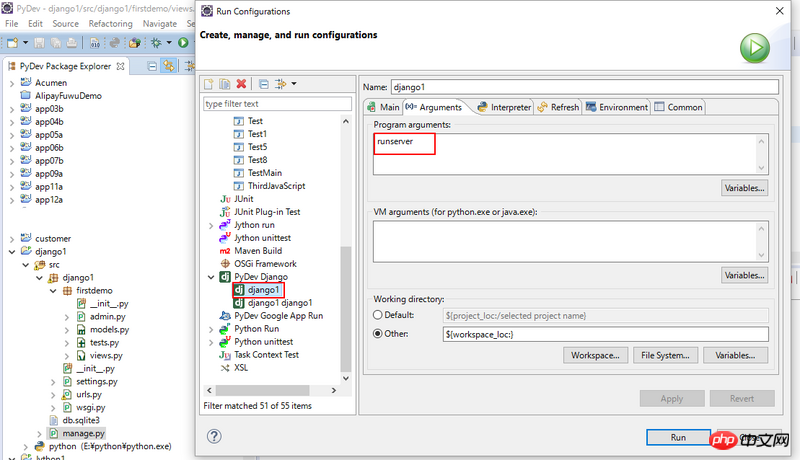Open the dialog help question mark icon
The height and width of the screenshot is (460, 800).
coord(213,436)
